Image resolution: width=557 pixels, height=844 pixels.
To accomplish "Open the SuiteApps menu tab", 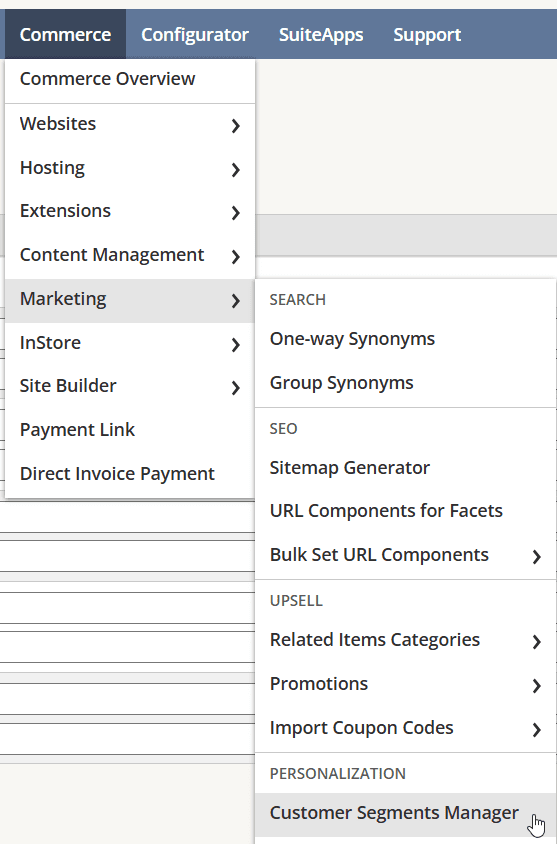I will (x=321, y=34).
